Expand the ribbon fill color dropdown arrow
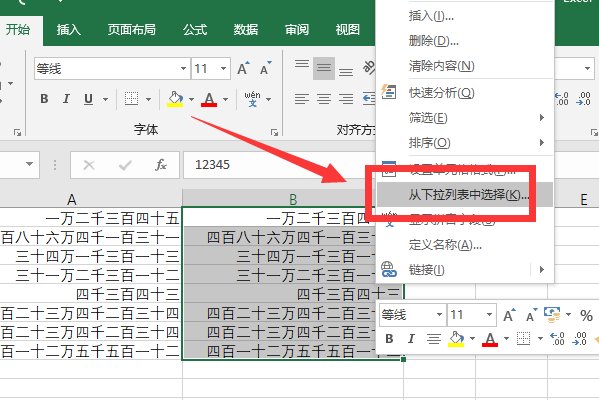This screenshot has height=400, width=599. 191,99
